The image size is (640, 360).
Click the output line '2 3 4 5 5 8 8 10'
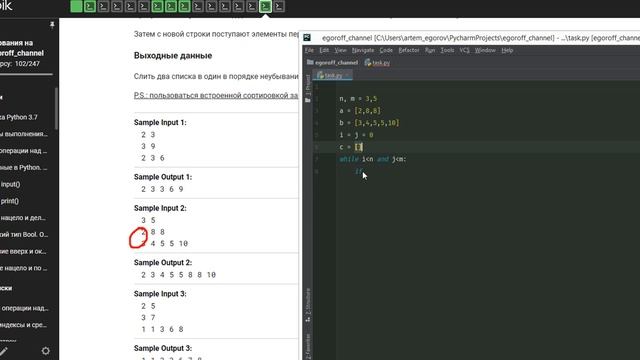178,275
